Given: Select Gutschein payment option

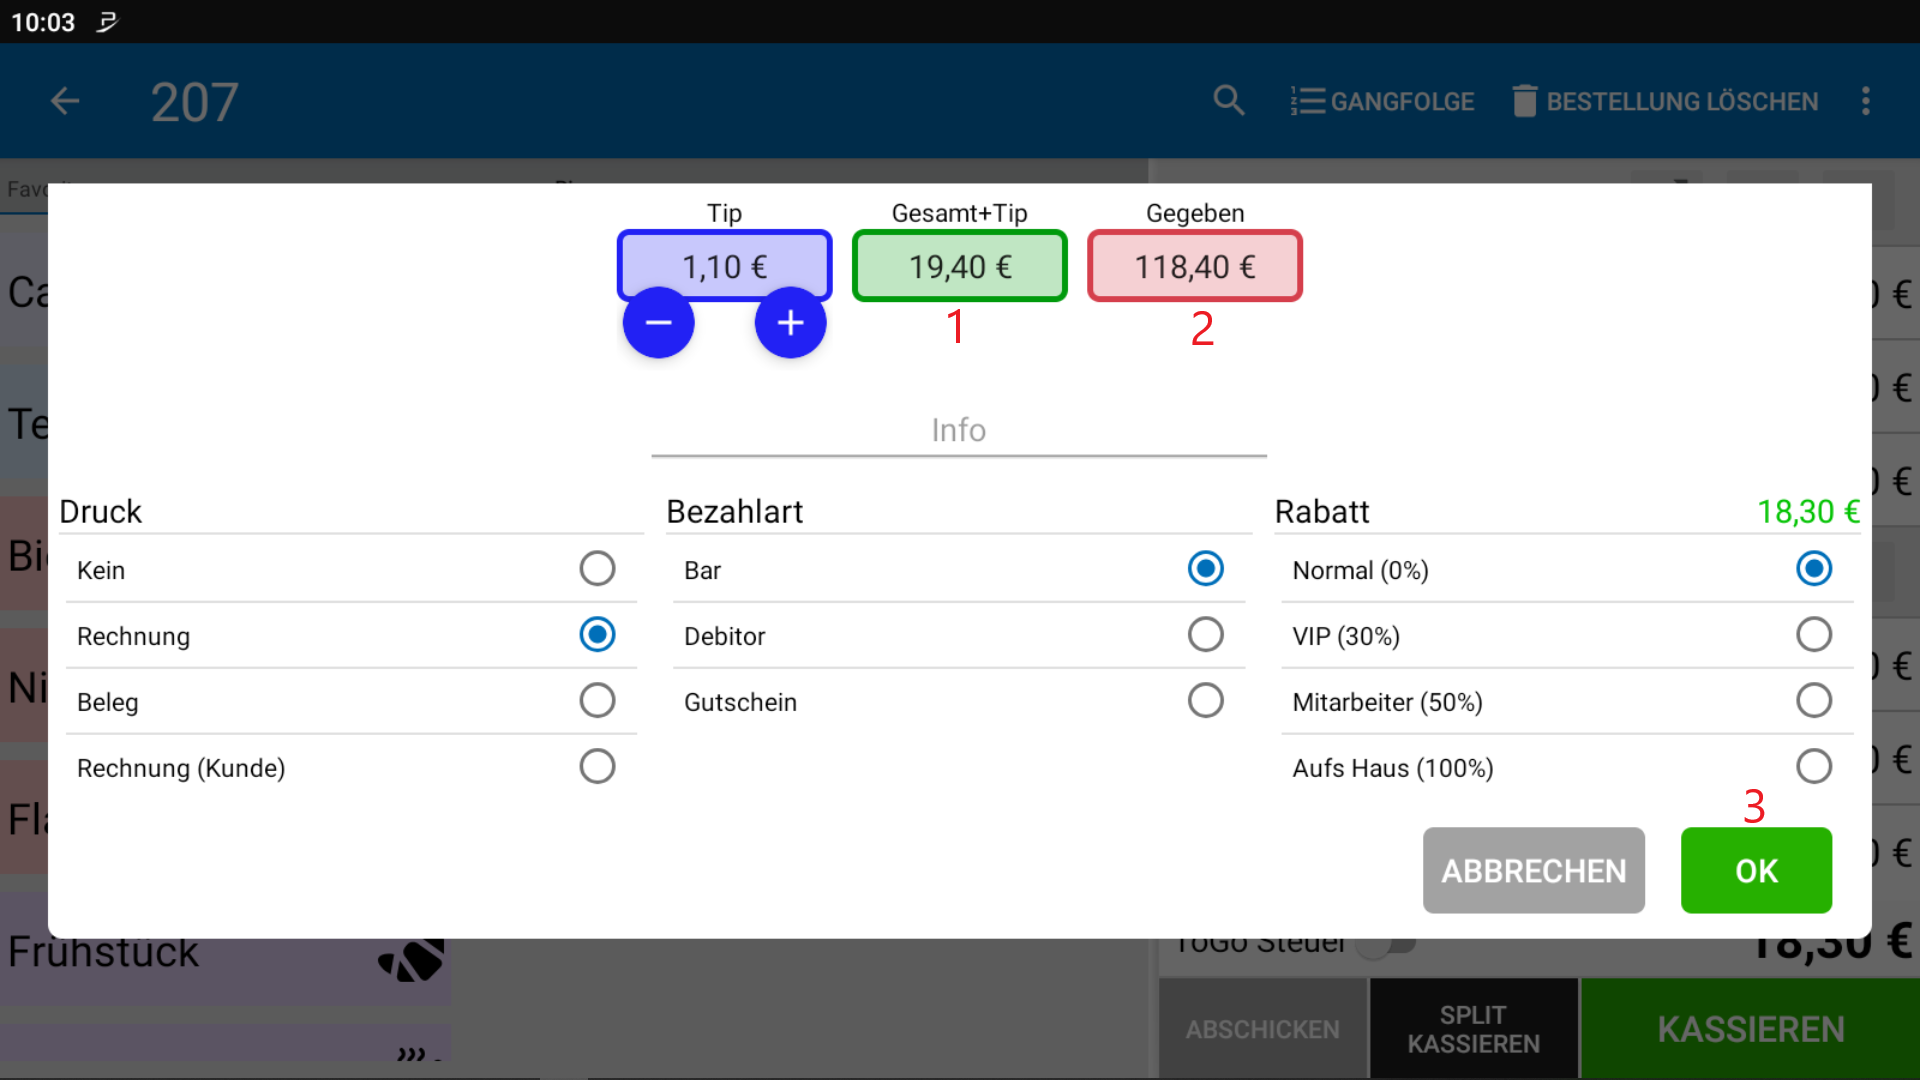Looking at the screenshot, I should 1206,700.
